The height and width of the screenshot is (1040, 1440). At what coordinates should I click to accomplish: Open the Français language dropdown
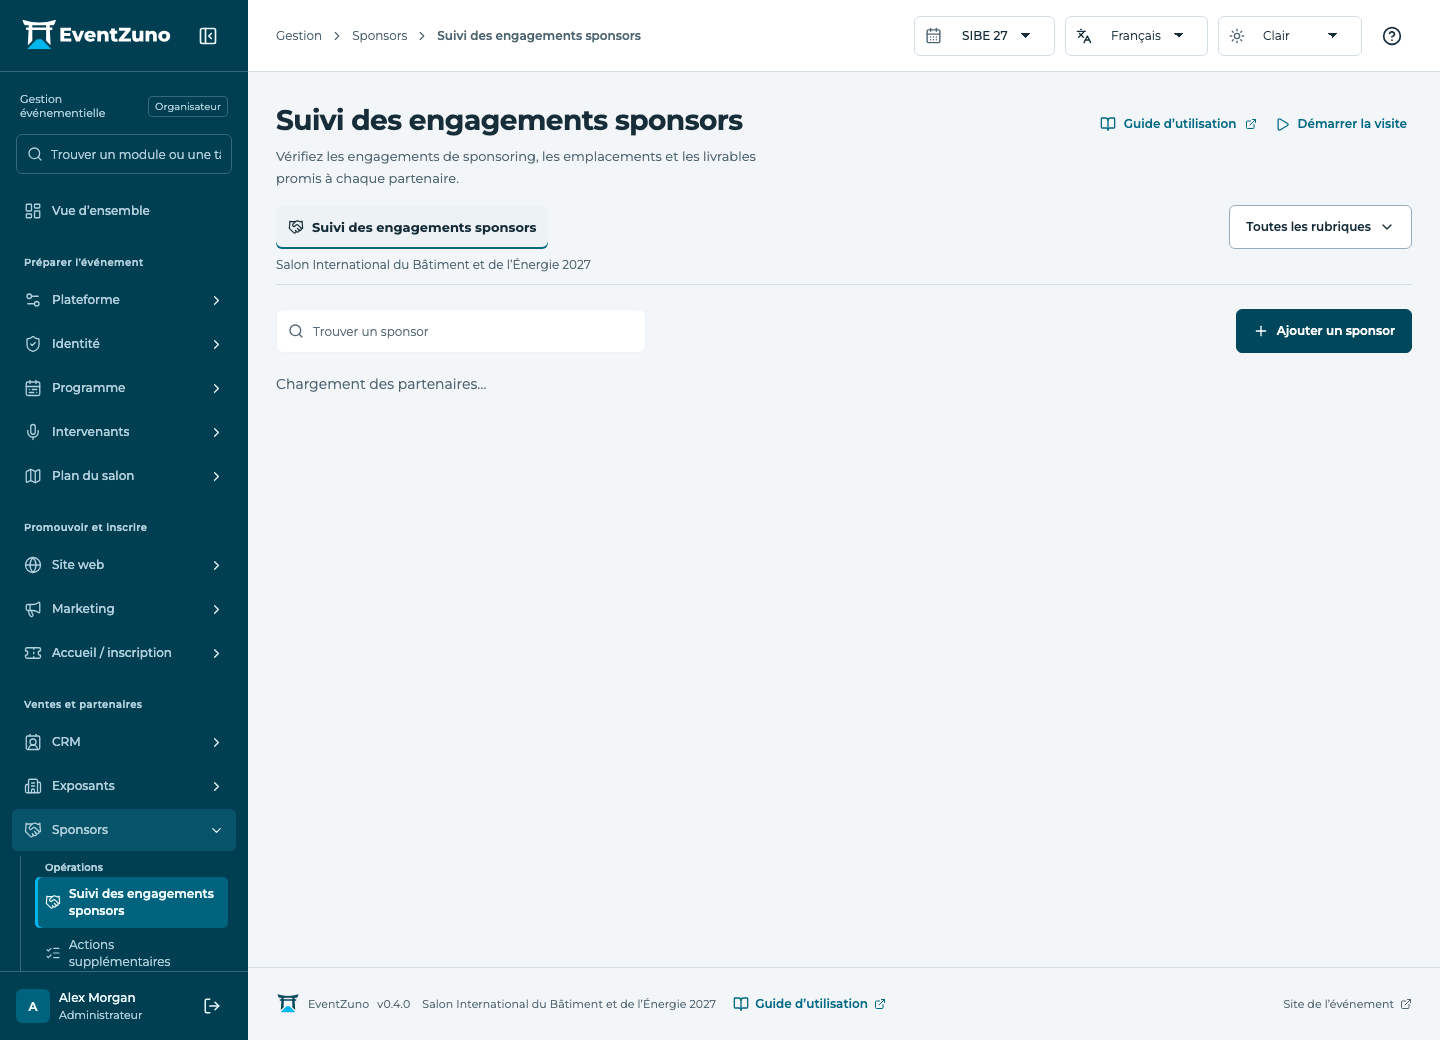pyautogui.click(x=1136, y=36)
